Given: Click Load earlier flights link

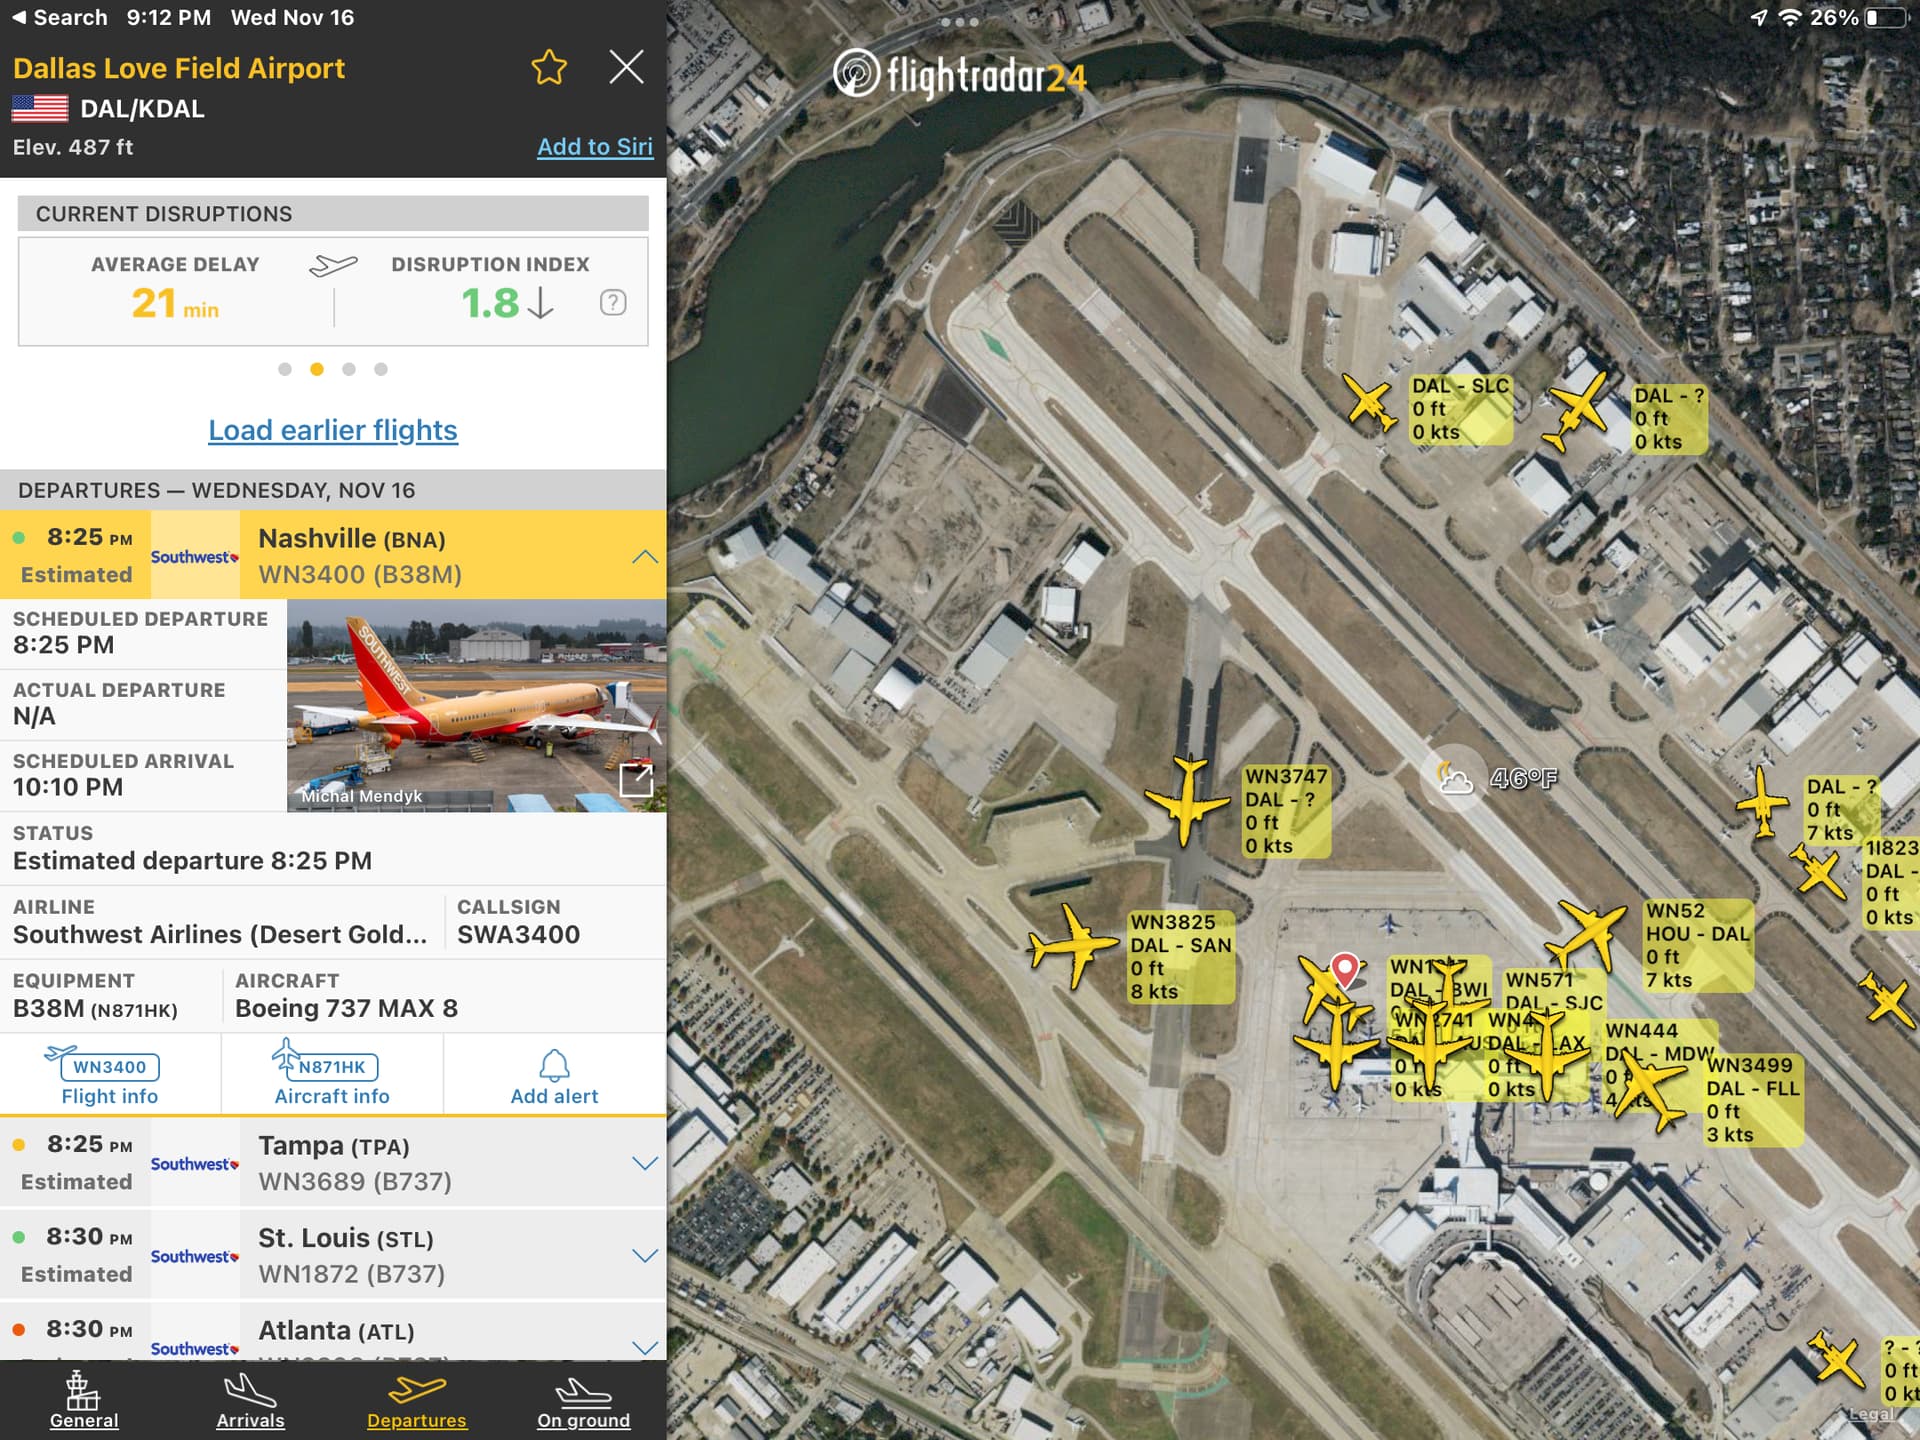Looking at the screenshot, I should pyautogui.click(x=333, y=430).
